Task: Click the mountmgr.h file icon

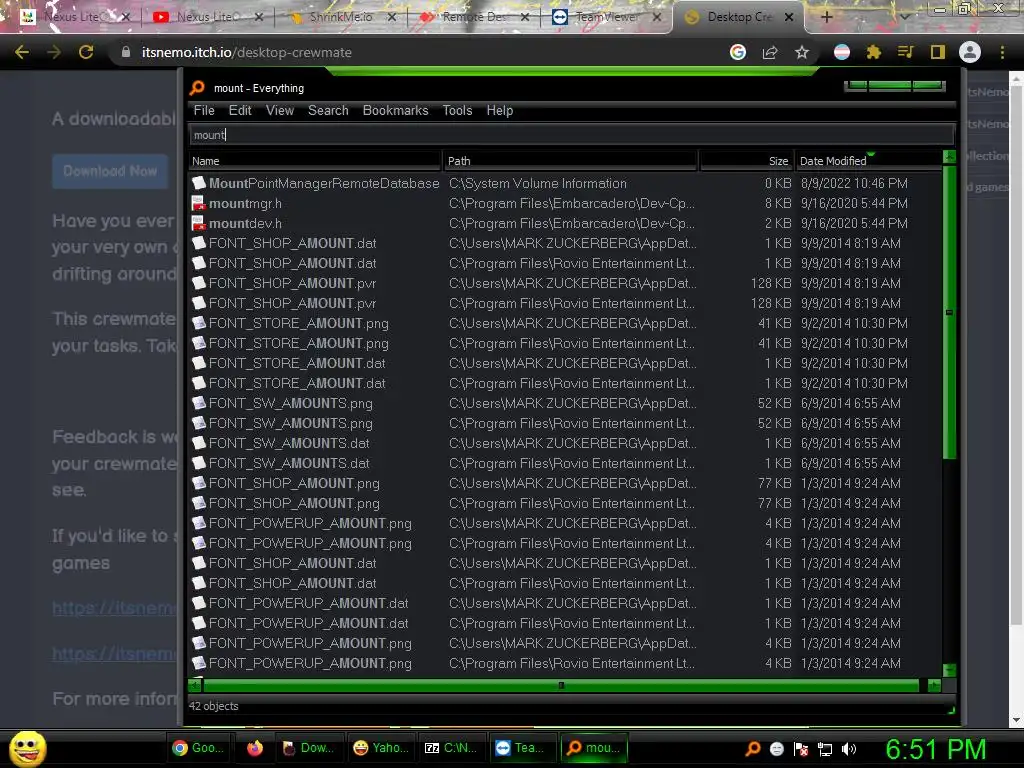Action: 199,204
